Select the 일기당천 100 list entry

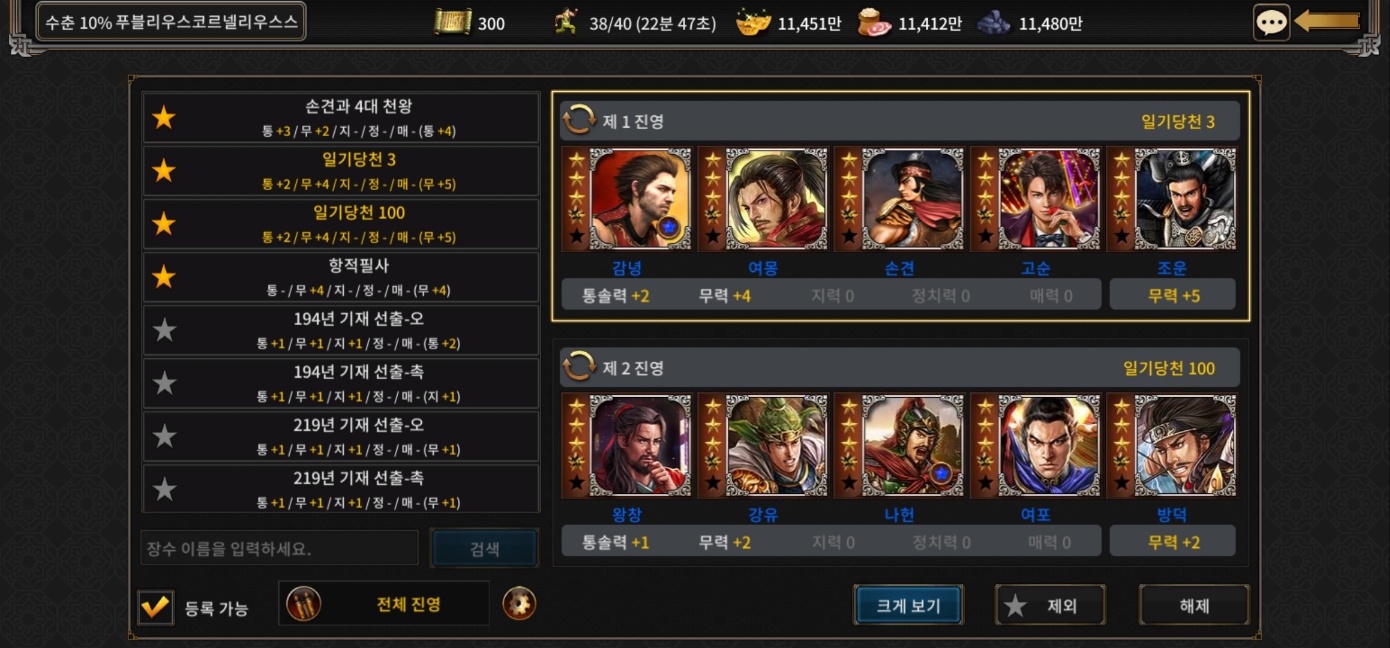341,224
